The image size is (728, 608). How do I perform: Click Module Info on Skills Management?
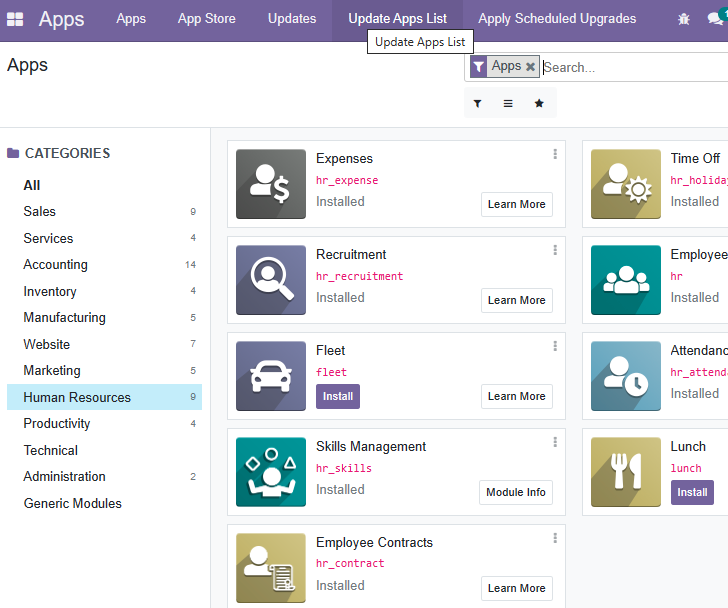tap(516, 492)
